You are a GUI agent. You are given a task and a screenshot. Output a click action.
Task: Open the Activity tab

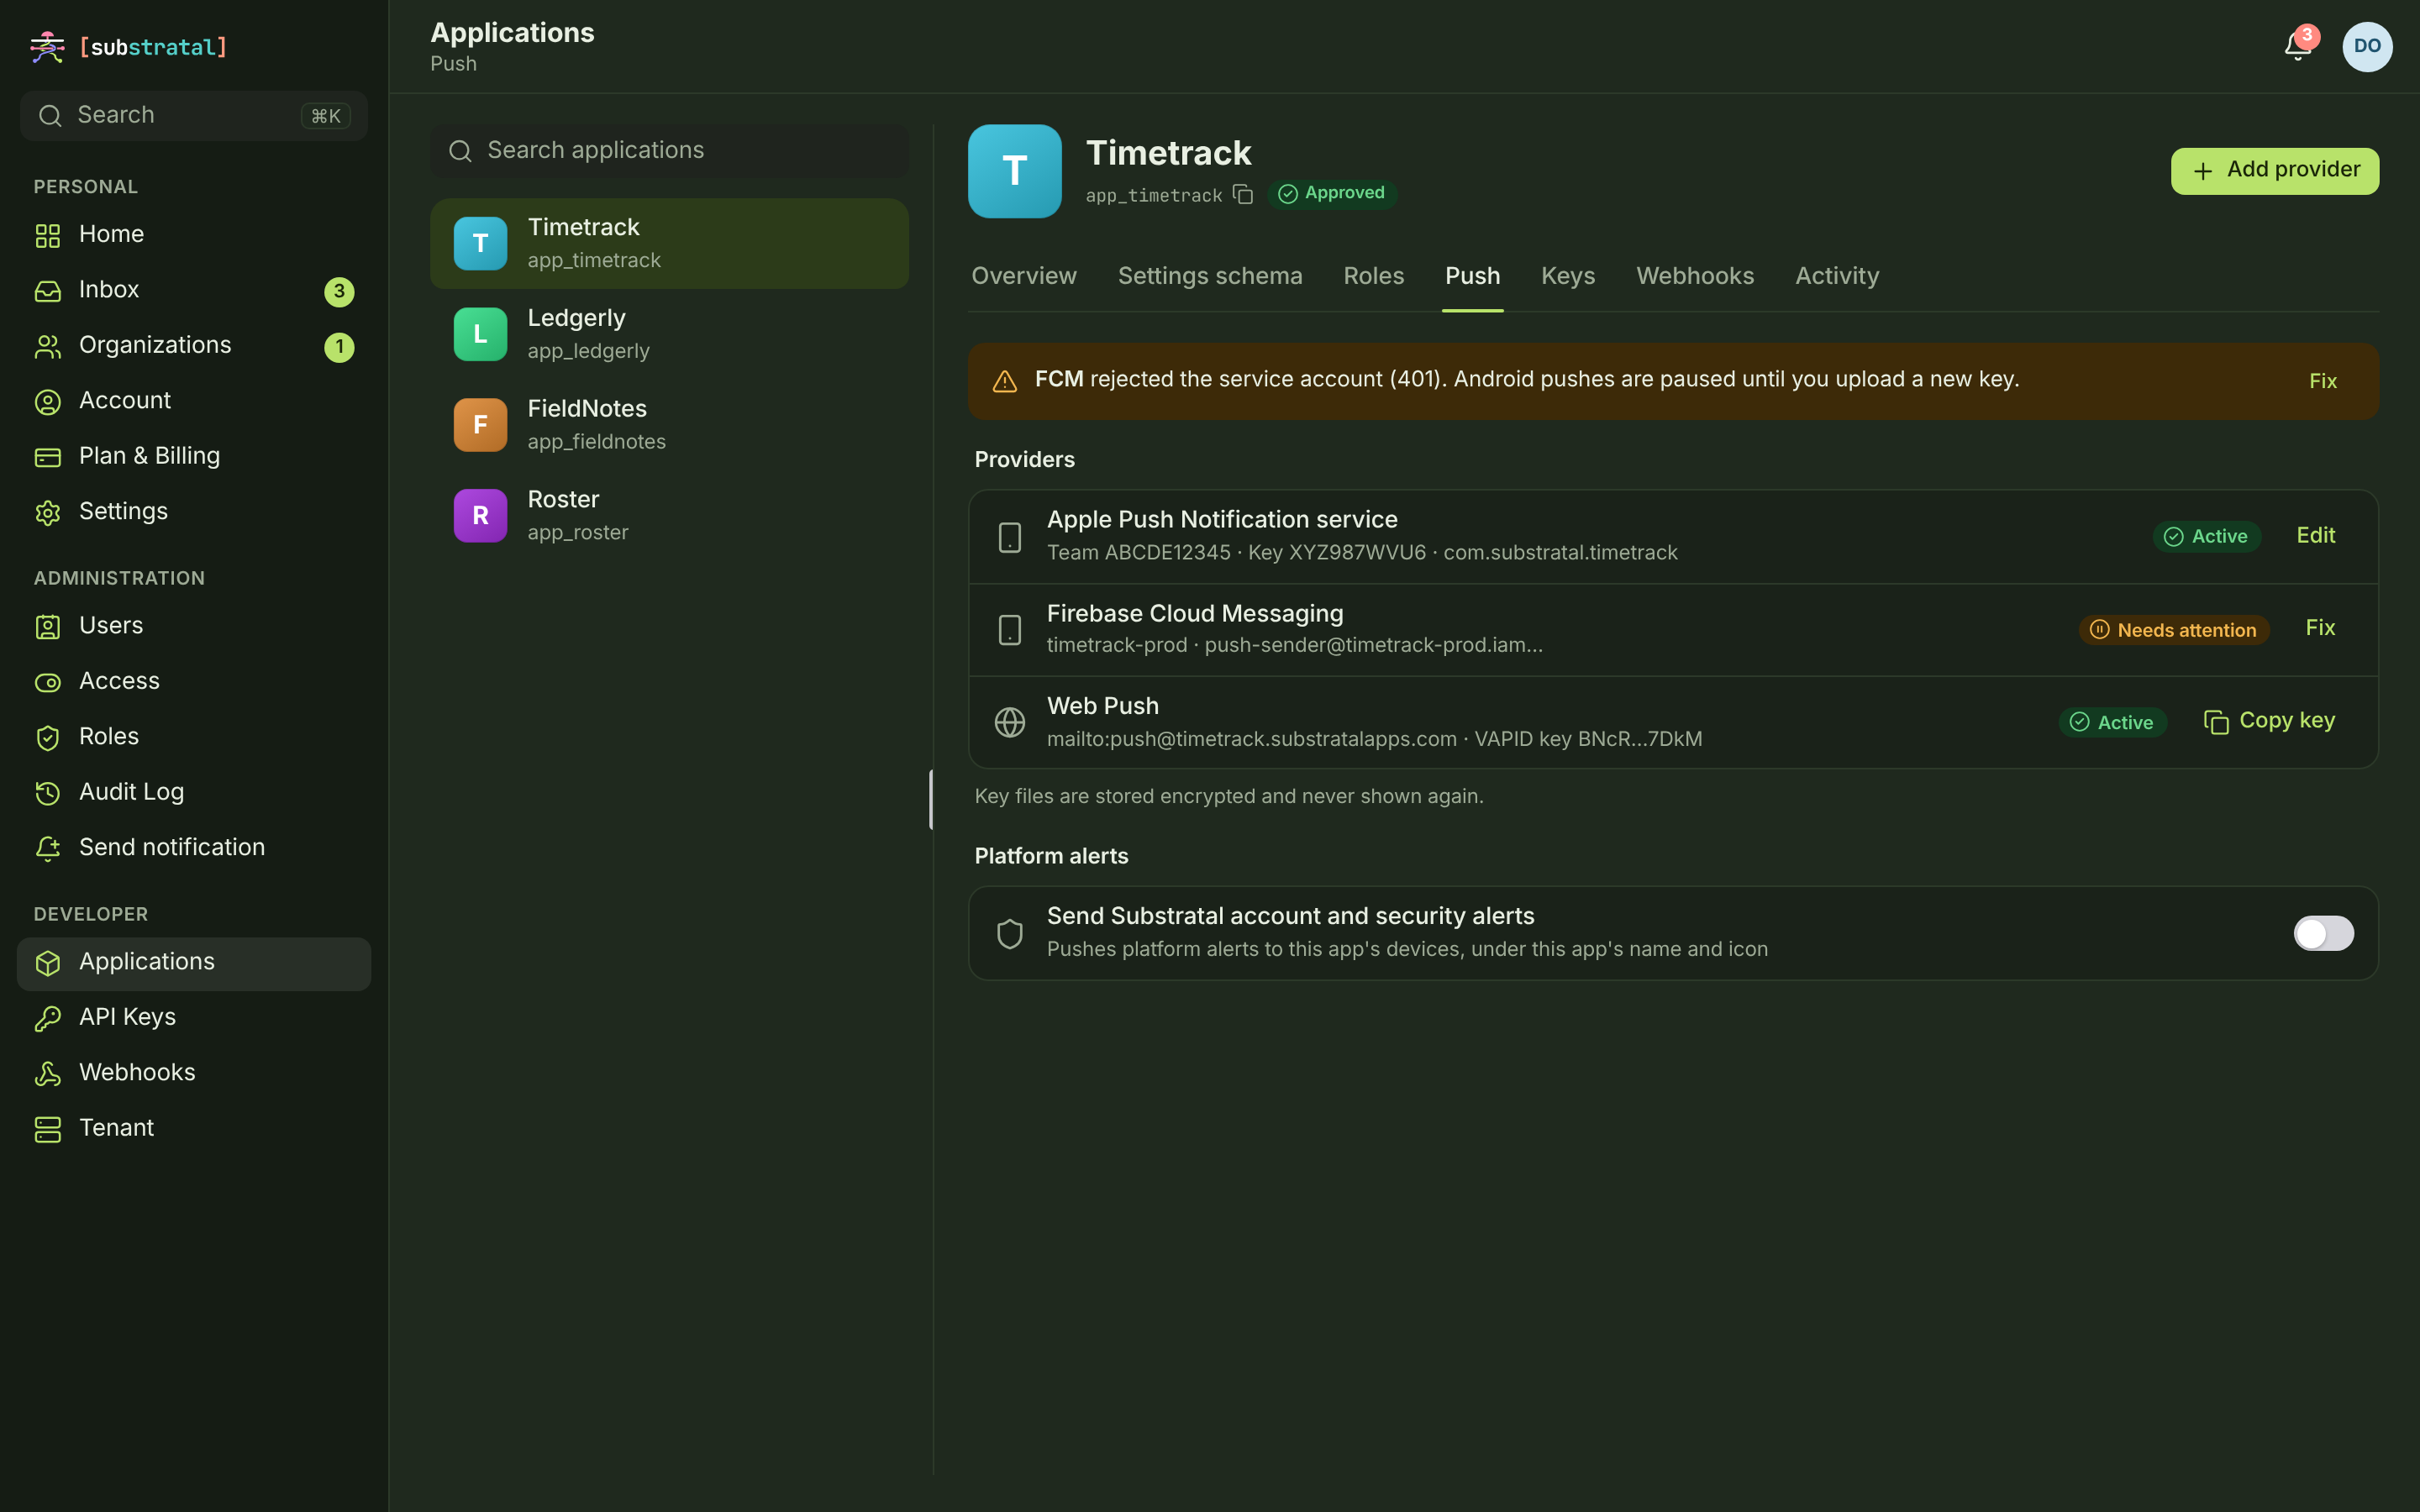[1837, 276]
